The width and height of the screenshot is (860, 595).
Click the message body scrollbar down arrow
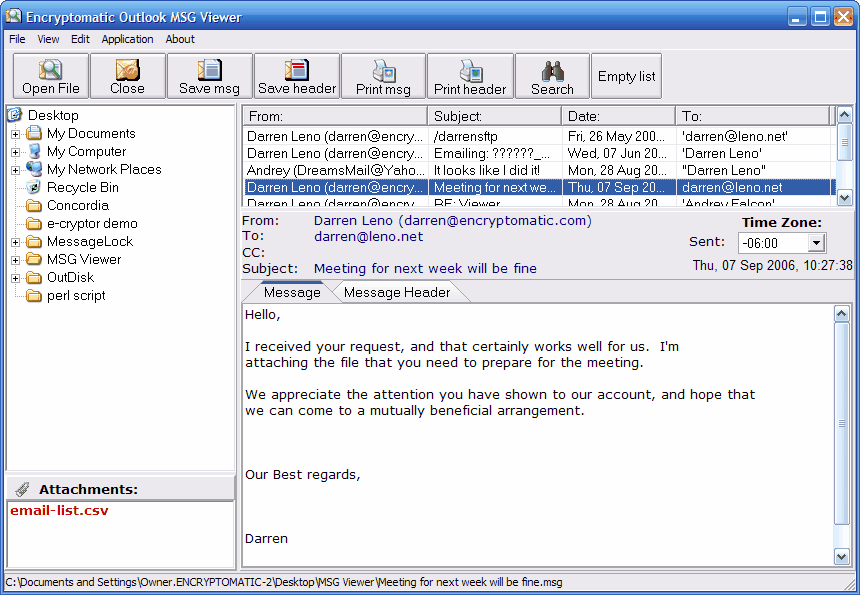pos(842,556)
